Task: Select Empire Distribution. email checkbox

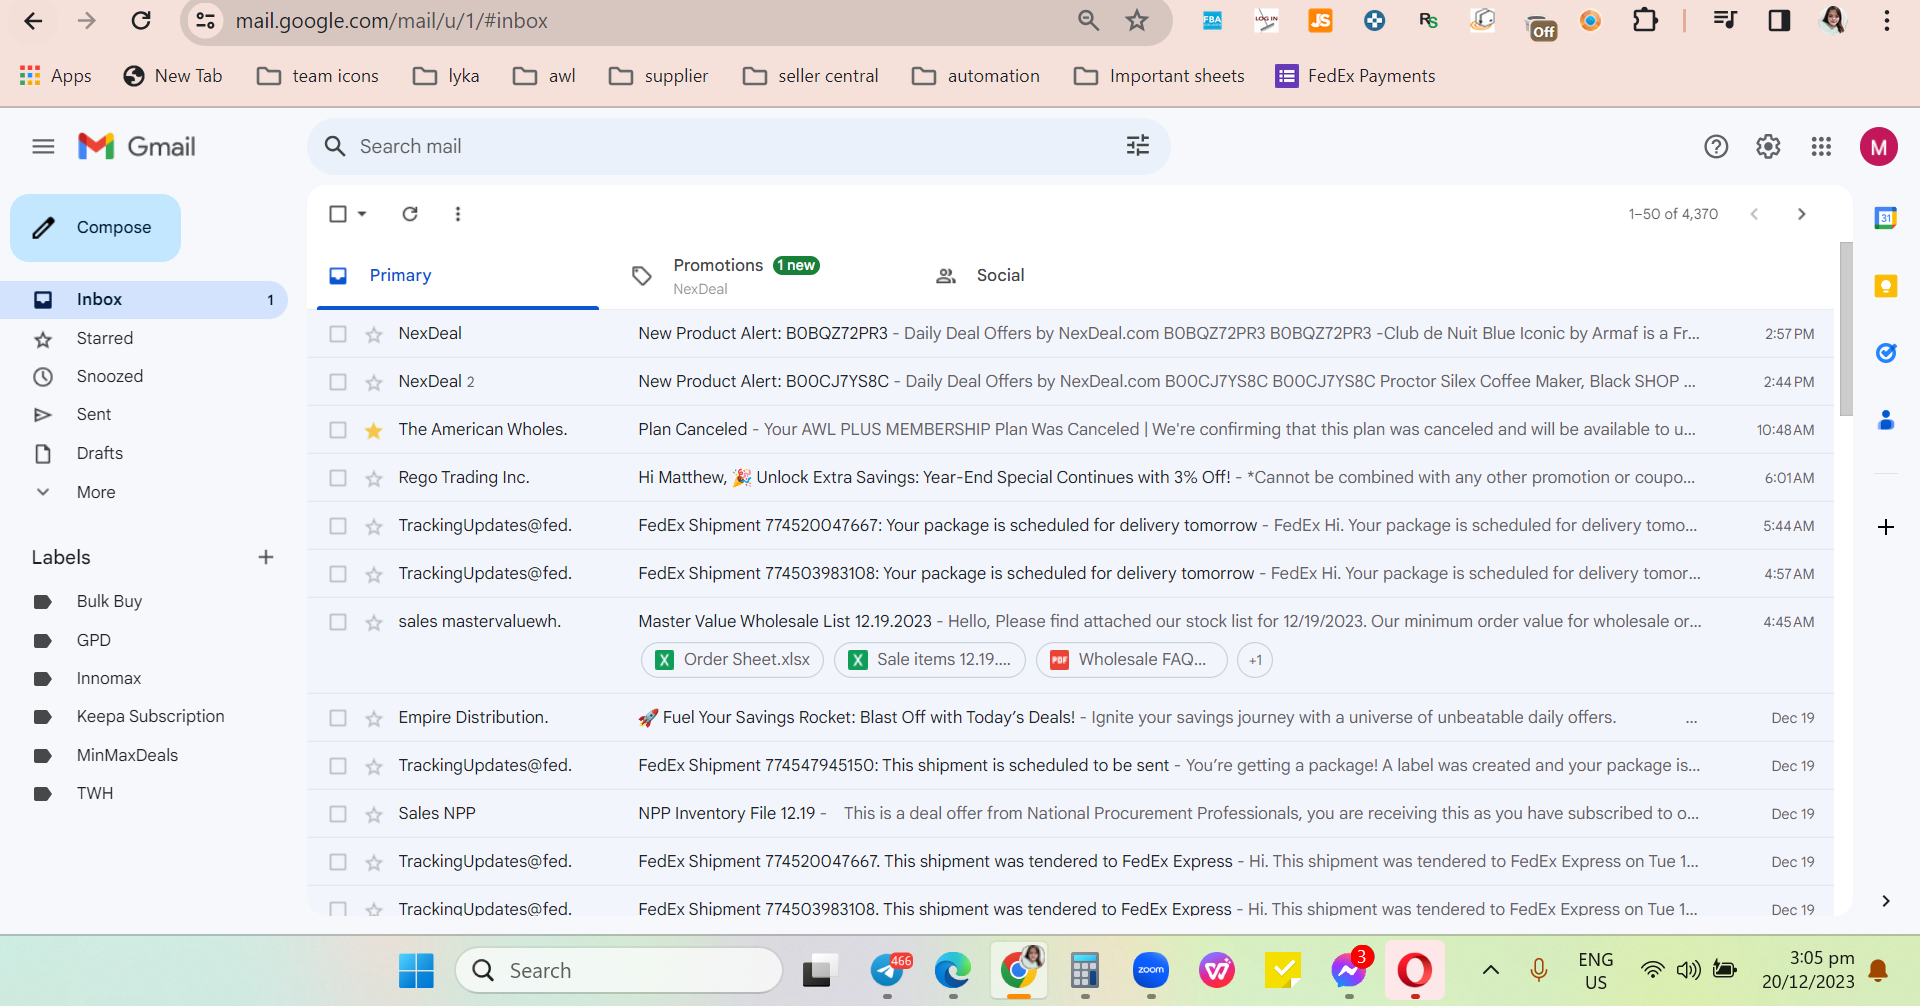Action: (338, 718)
